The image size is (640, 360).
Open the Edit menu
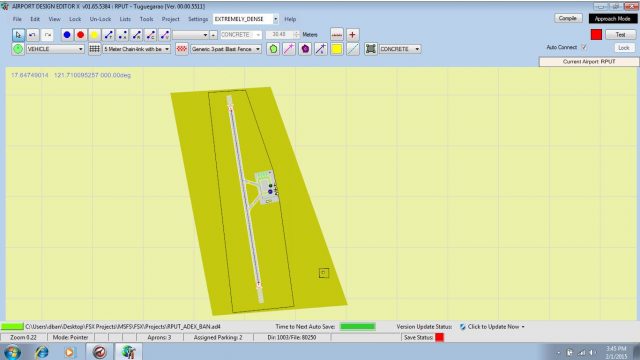coord(35,19)
